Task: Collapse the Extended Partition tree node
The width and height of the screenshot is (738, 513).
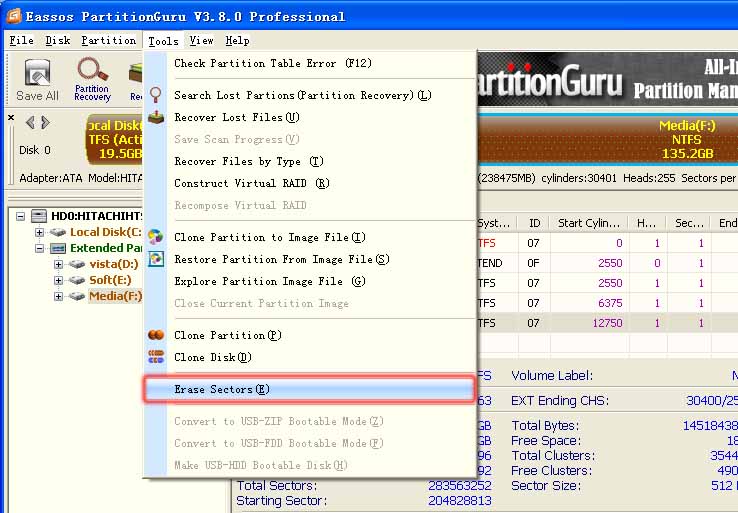Action: coord(40,248)
